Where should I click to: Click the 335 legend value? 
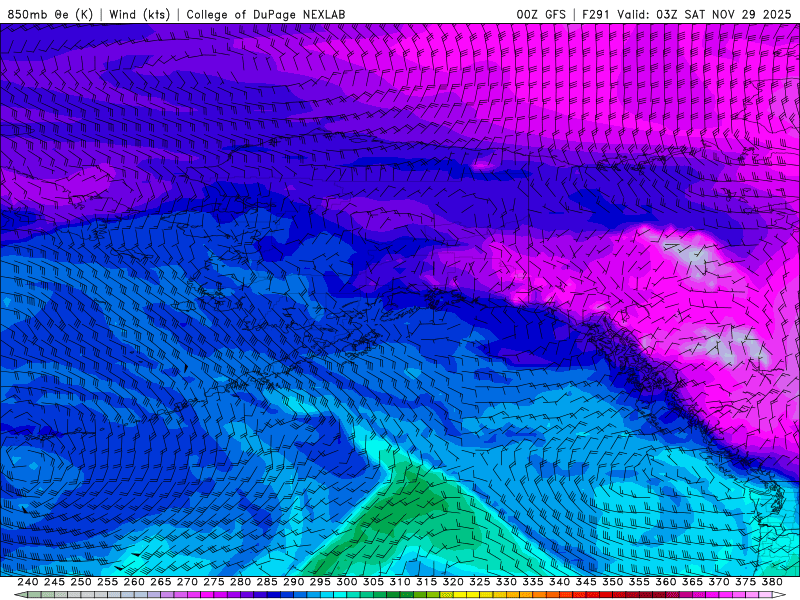click(x=533, y=582)
